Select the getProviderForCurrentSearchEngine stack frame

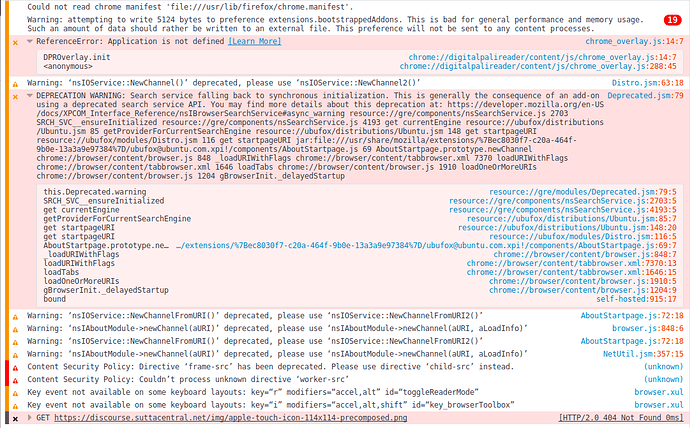click(x=117, y=219)
